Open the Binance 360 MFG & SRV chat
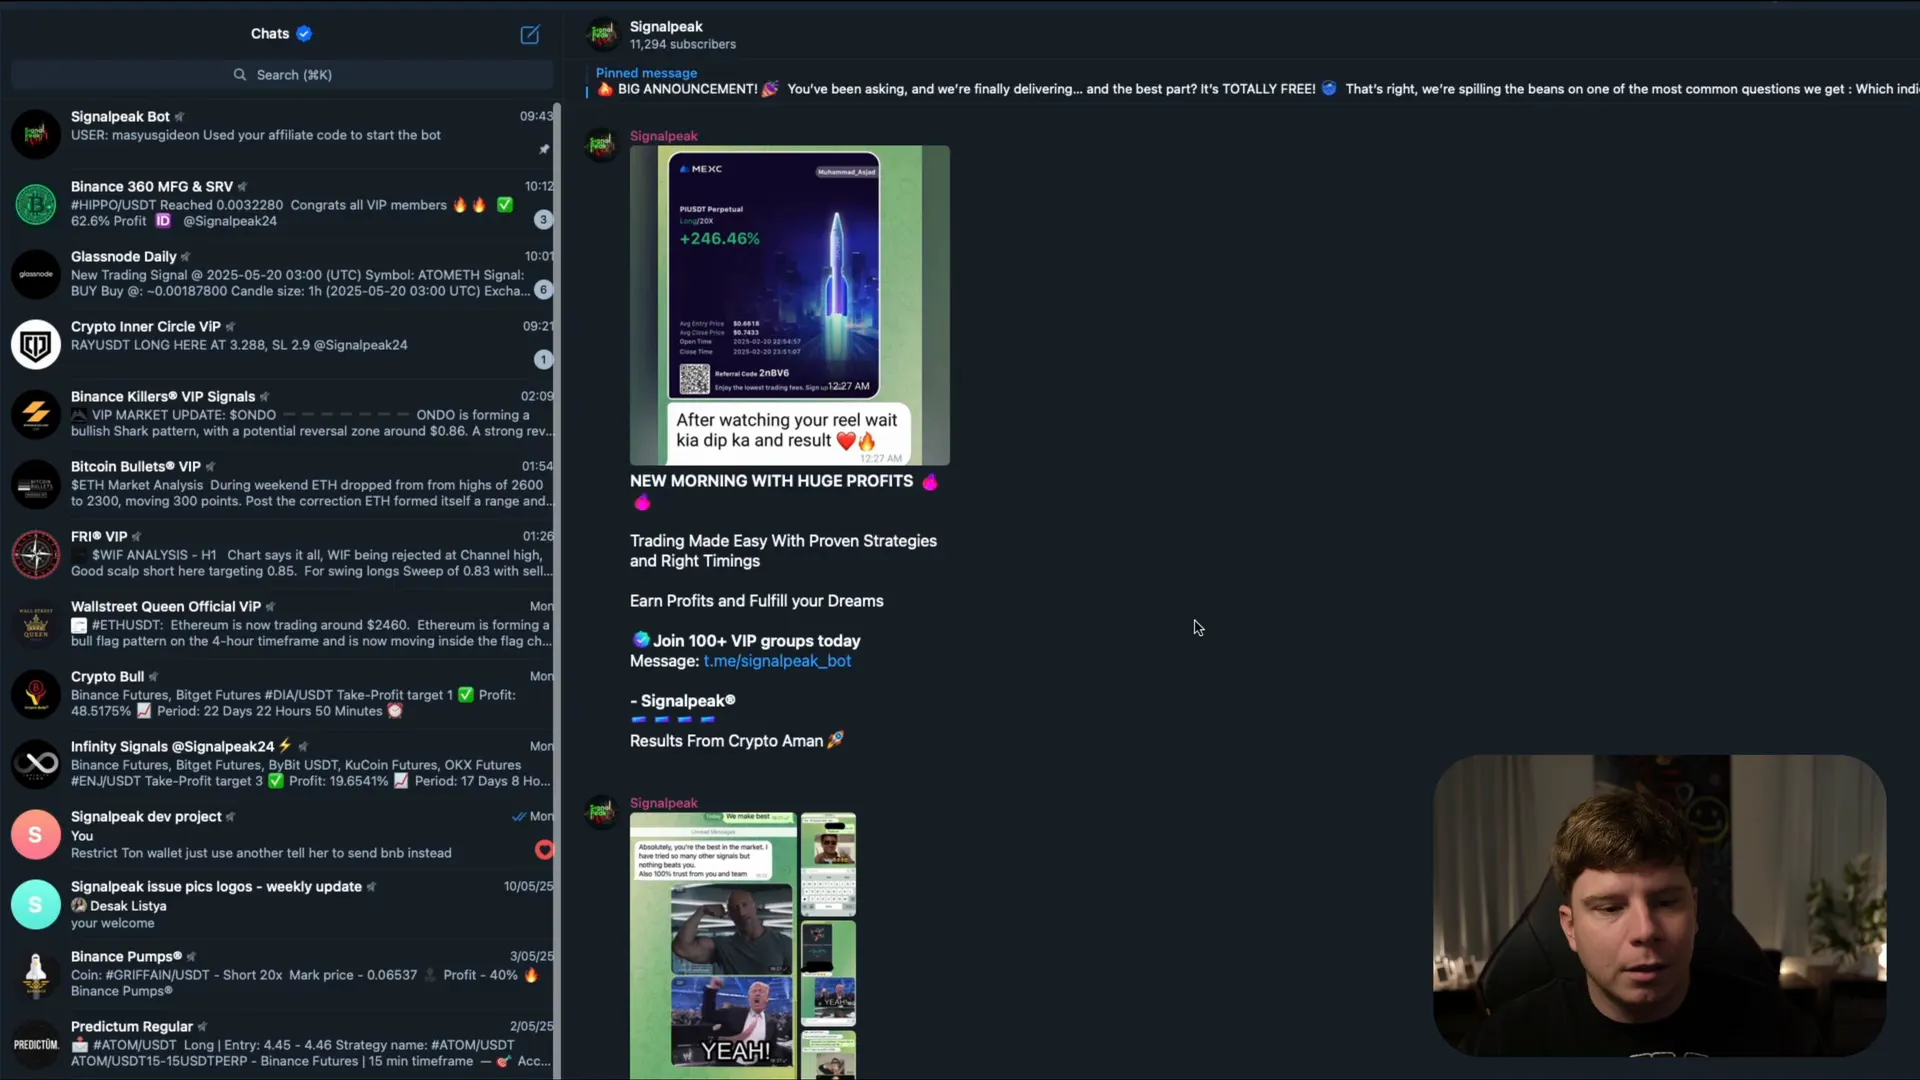 (282, 204)
